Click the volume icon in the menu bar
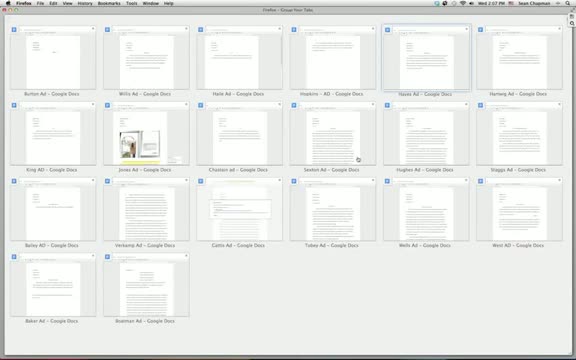The height and width of the screenshot is (360, 576). [x=471, y=3]
